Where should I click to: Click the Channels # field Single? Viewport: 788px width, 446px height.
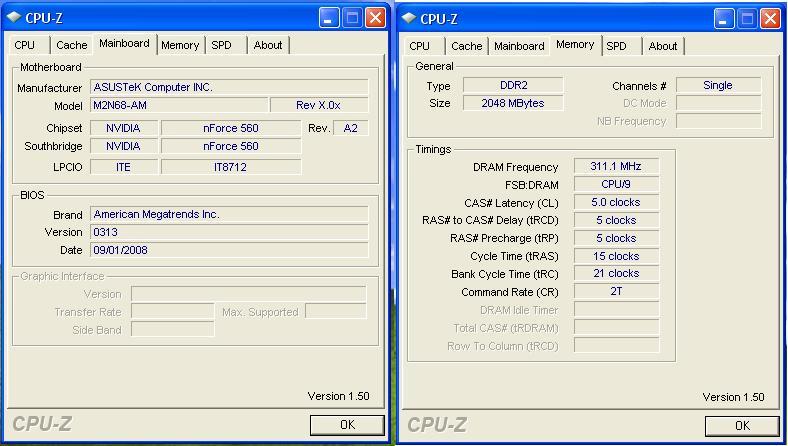coord(718,85)
